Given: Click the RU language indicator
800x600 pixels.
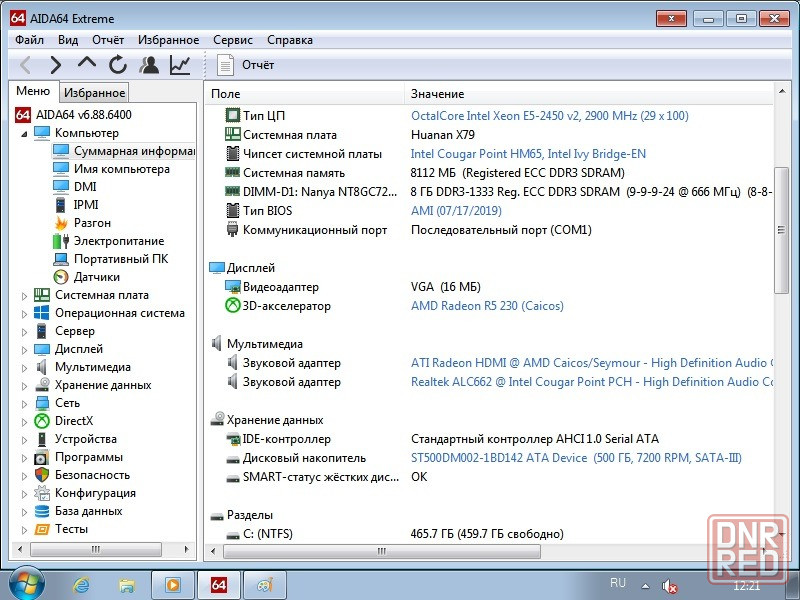Looking at the screenshot, I should pos(617,583).
